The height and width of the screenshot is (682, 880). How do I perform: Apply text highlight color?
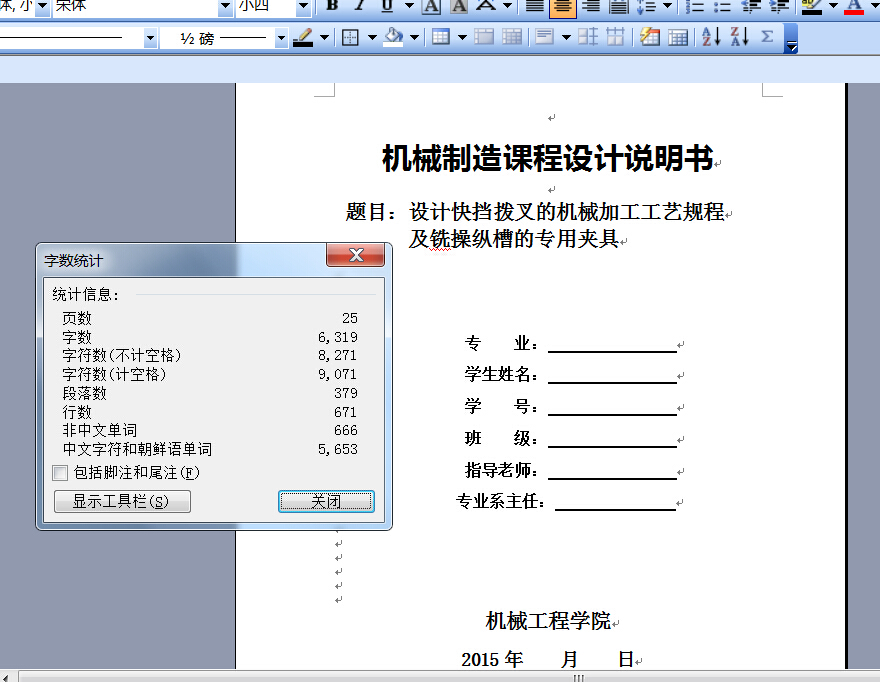click(x=811, y=6)
